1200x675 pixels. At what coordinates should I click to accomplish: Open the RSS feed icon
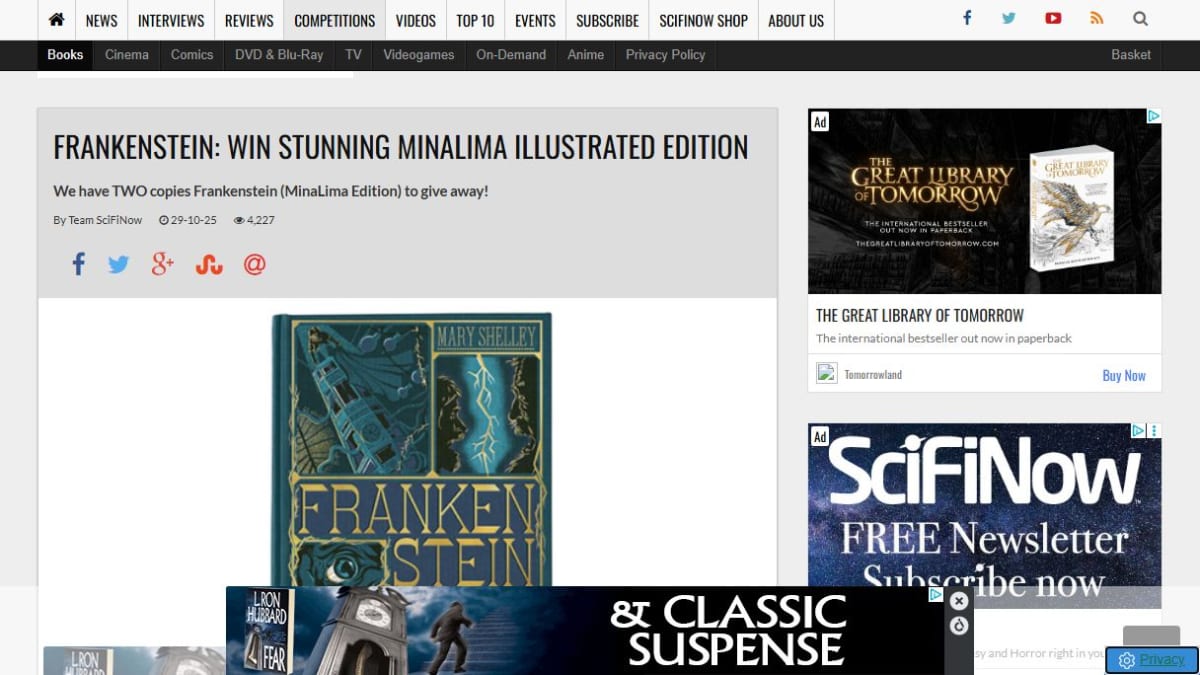tap(1097, 18)
